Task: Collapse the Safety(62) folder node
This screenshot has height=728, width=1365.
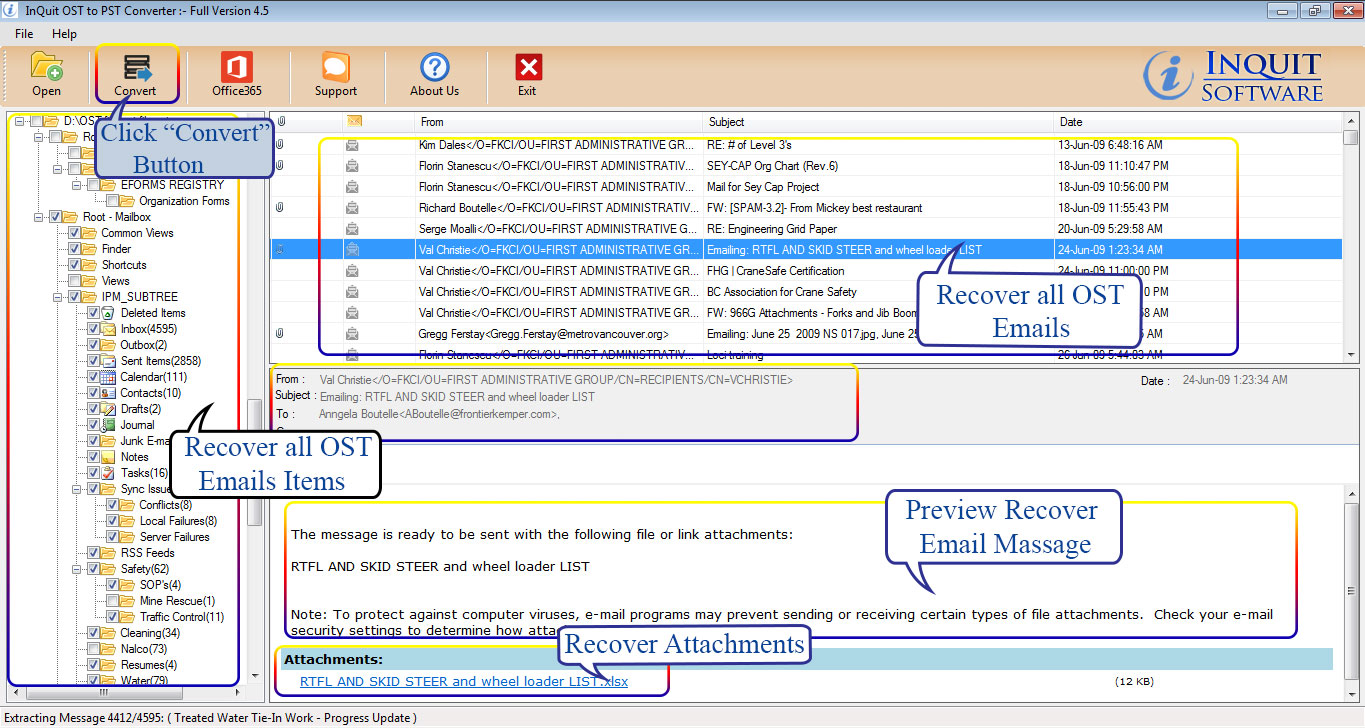Action: 76,569
